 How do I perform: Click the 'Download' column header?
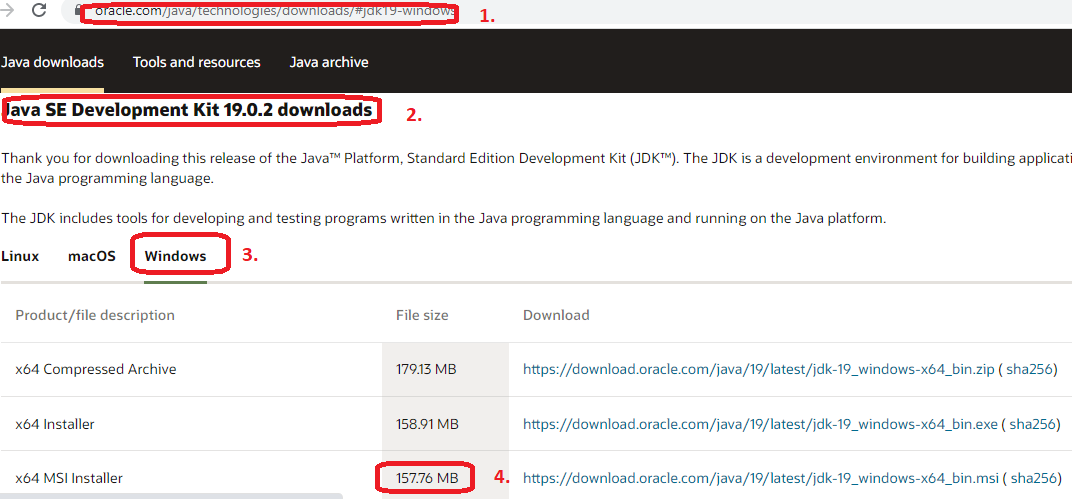[x=556, y=315]
